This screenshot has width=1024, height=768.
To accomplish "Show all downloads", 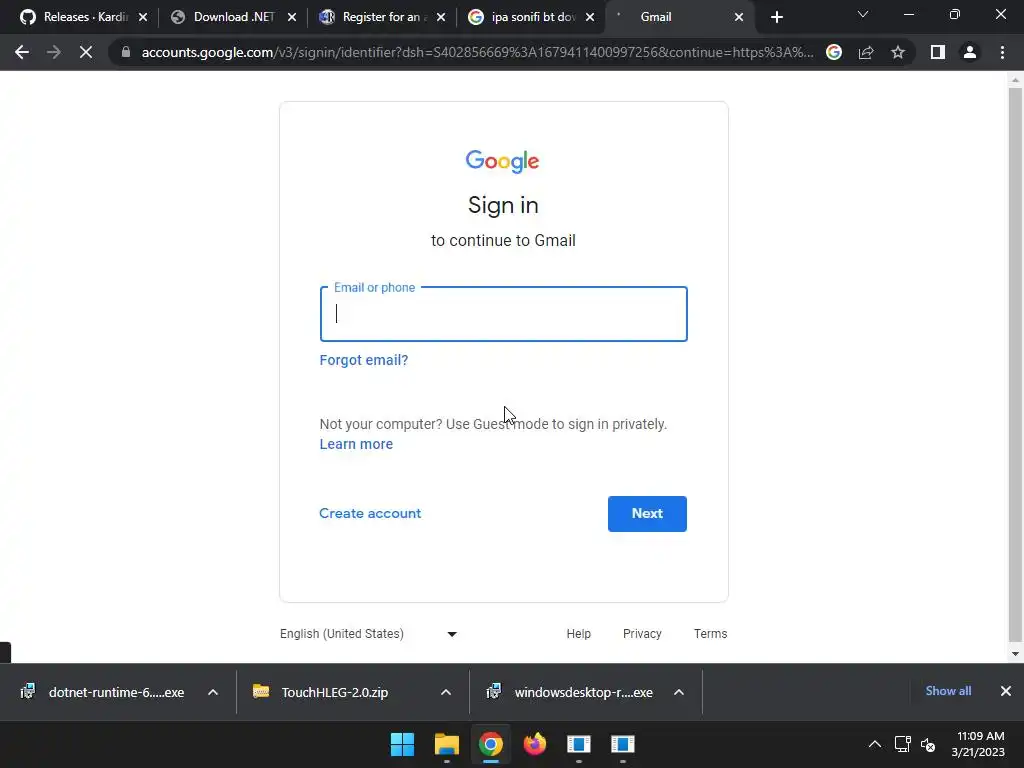I will tap(948, 691).
